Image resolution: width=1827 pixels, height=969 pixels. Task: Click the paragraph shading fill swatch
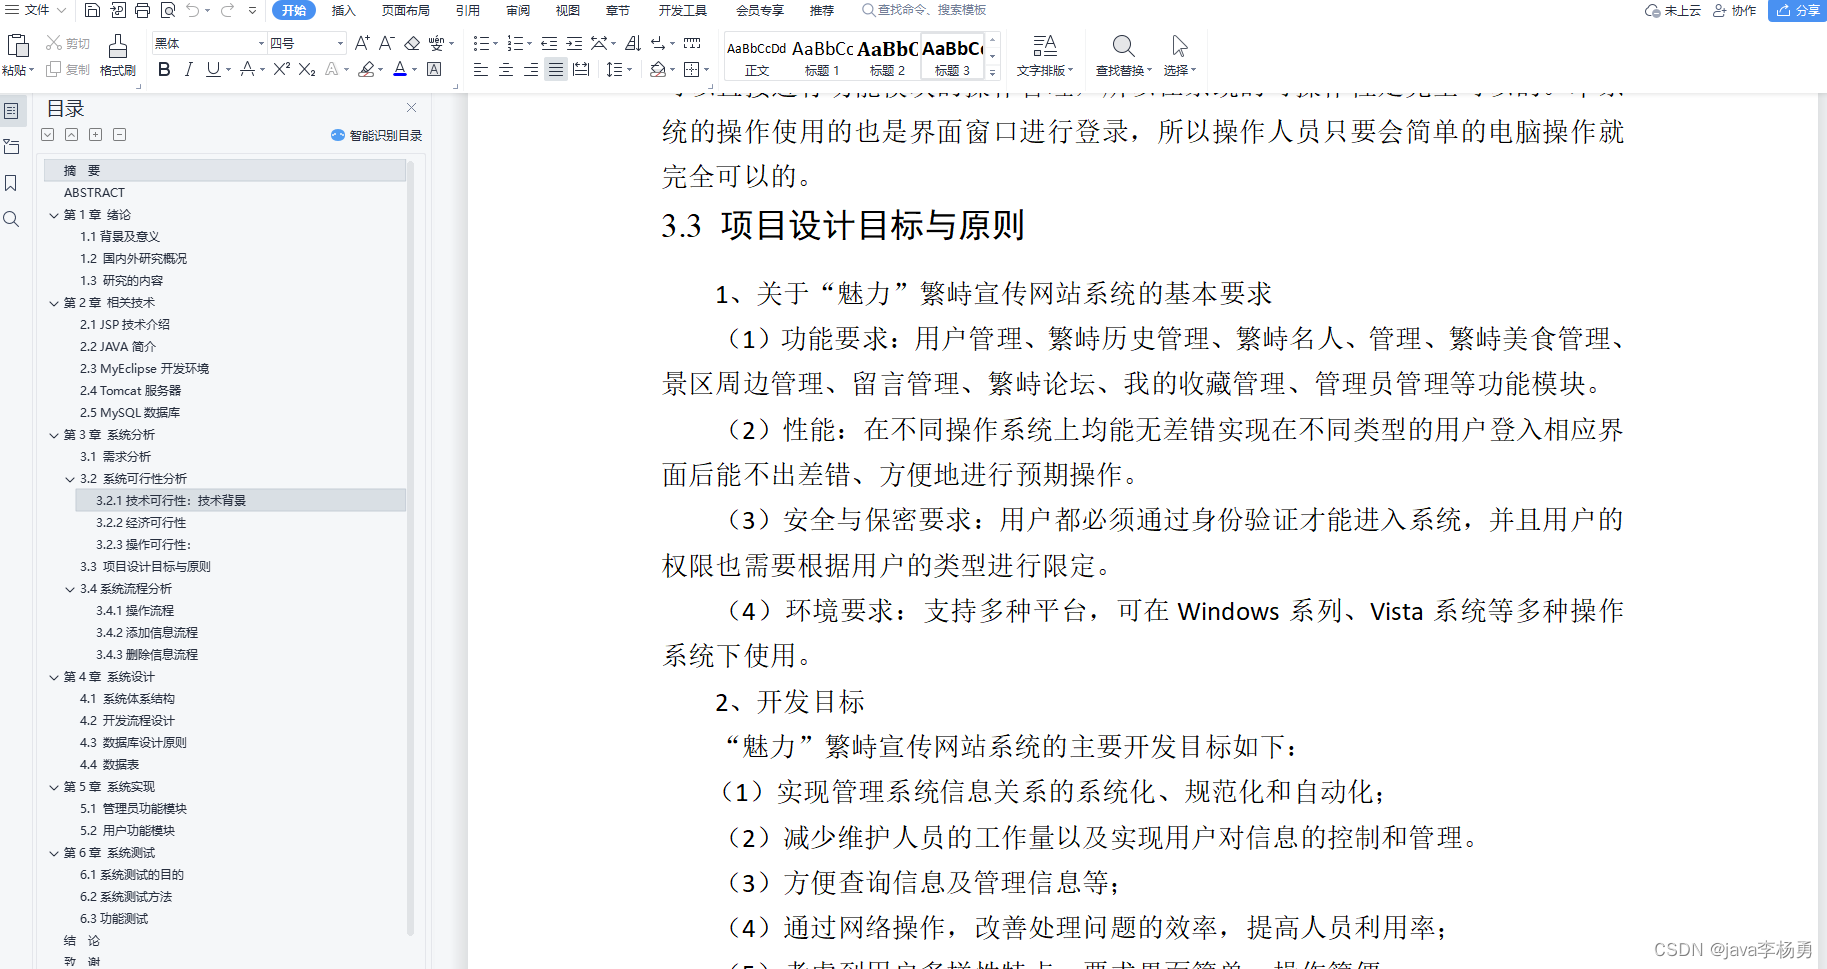point(658,69)
